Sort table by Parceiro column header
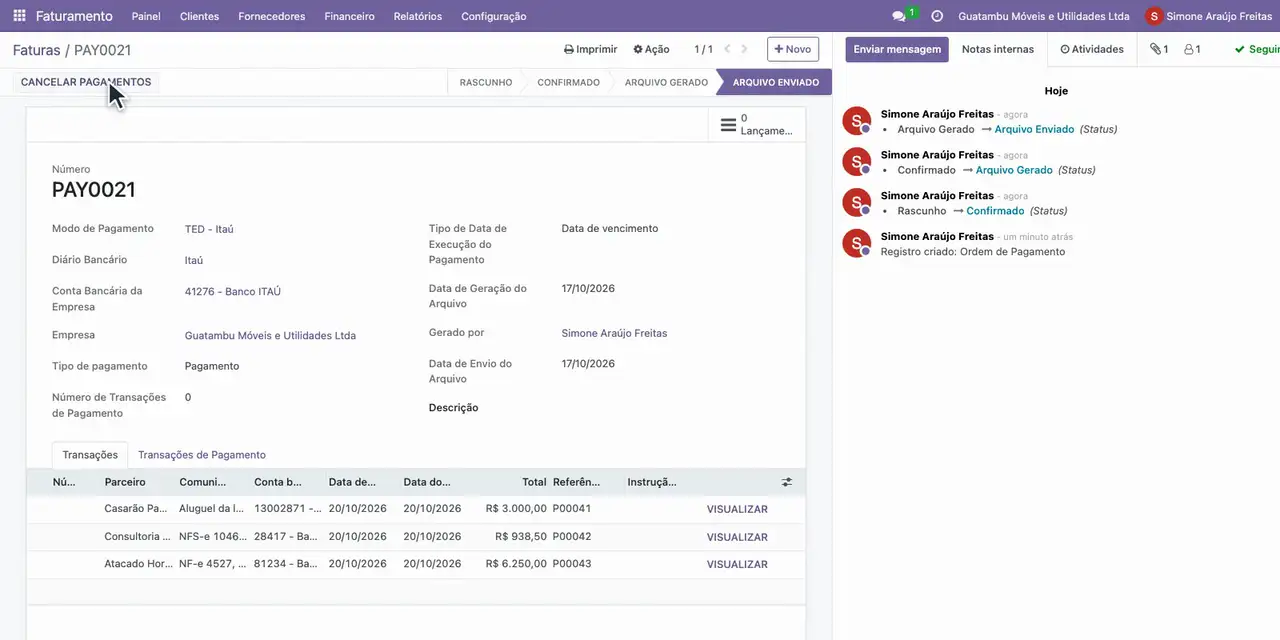1280x640 pixels. pyautogui.click(x=138, y=482)
